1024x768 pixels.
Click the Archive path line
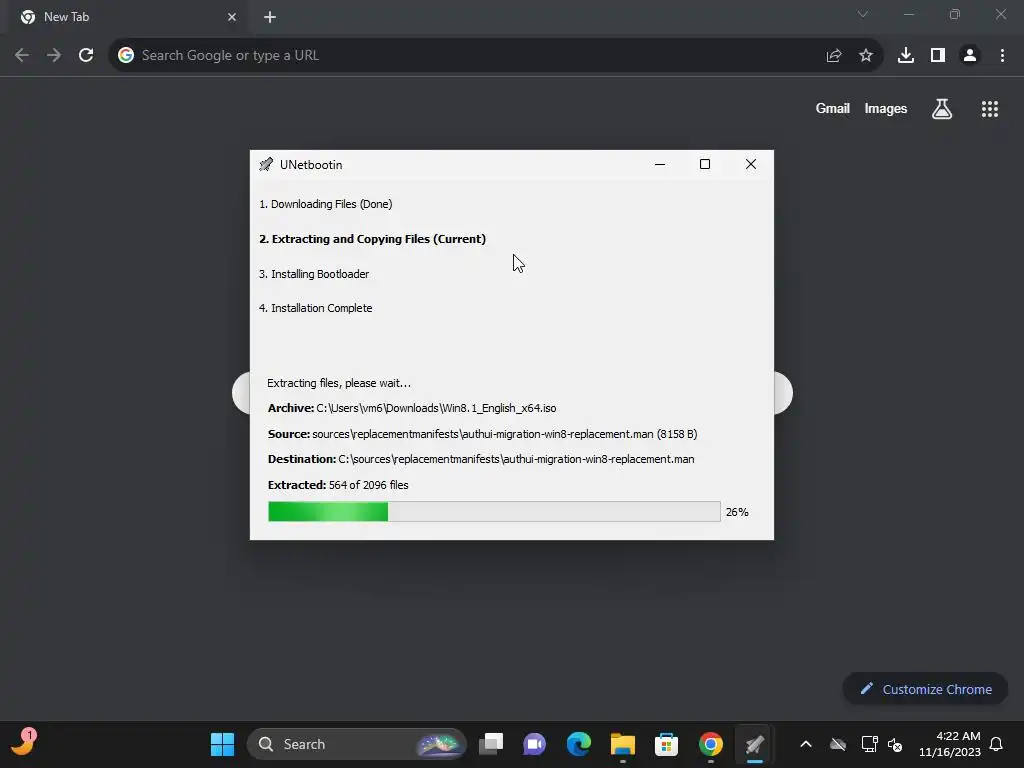[x=412, y=408]
